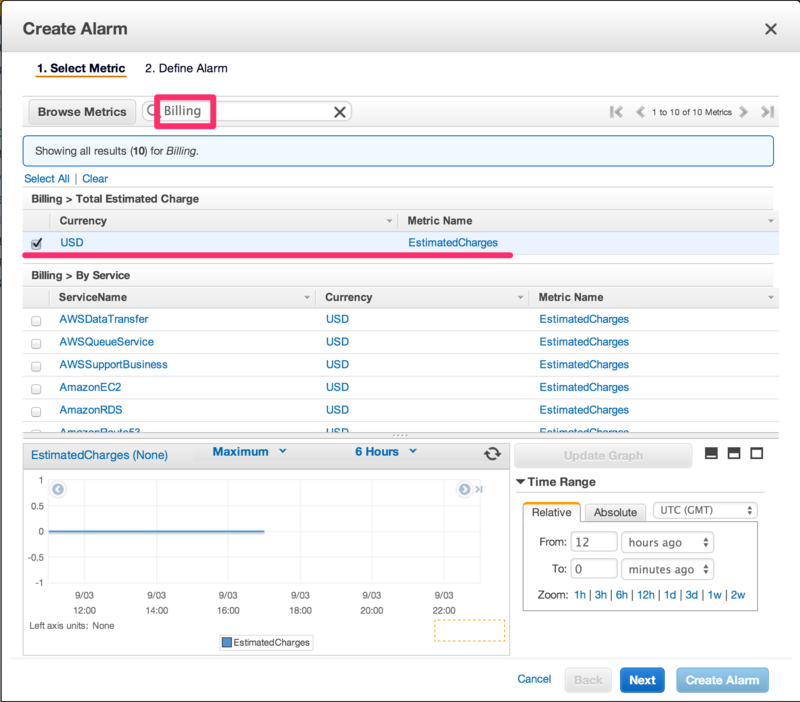Viewport: 800px width, 702px height.
Task: Check the AWSQueueService metric row
Action: click(36, 344)
